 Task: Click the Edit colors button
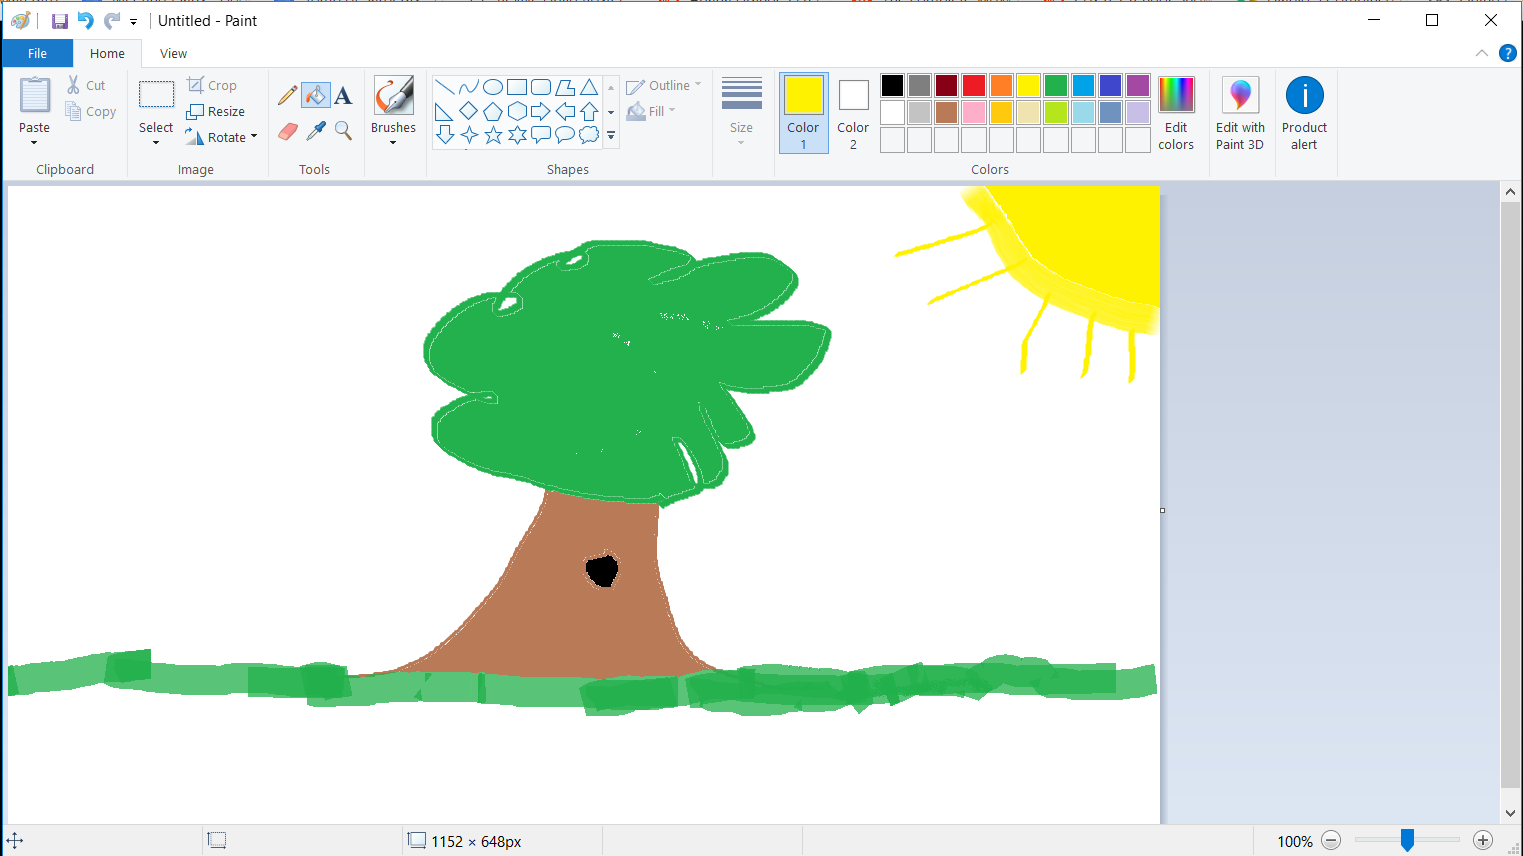tap(1176, 114)
